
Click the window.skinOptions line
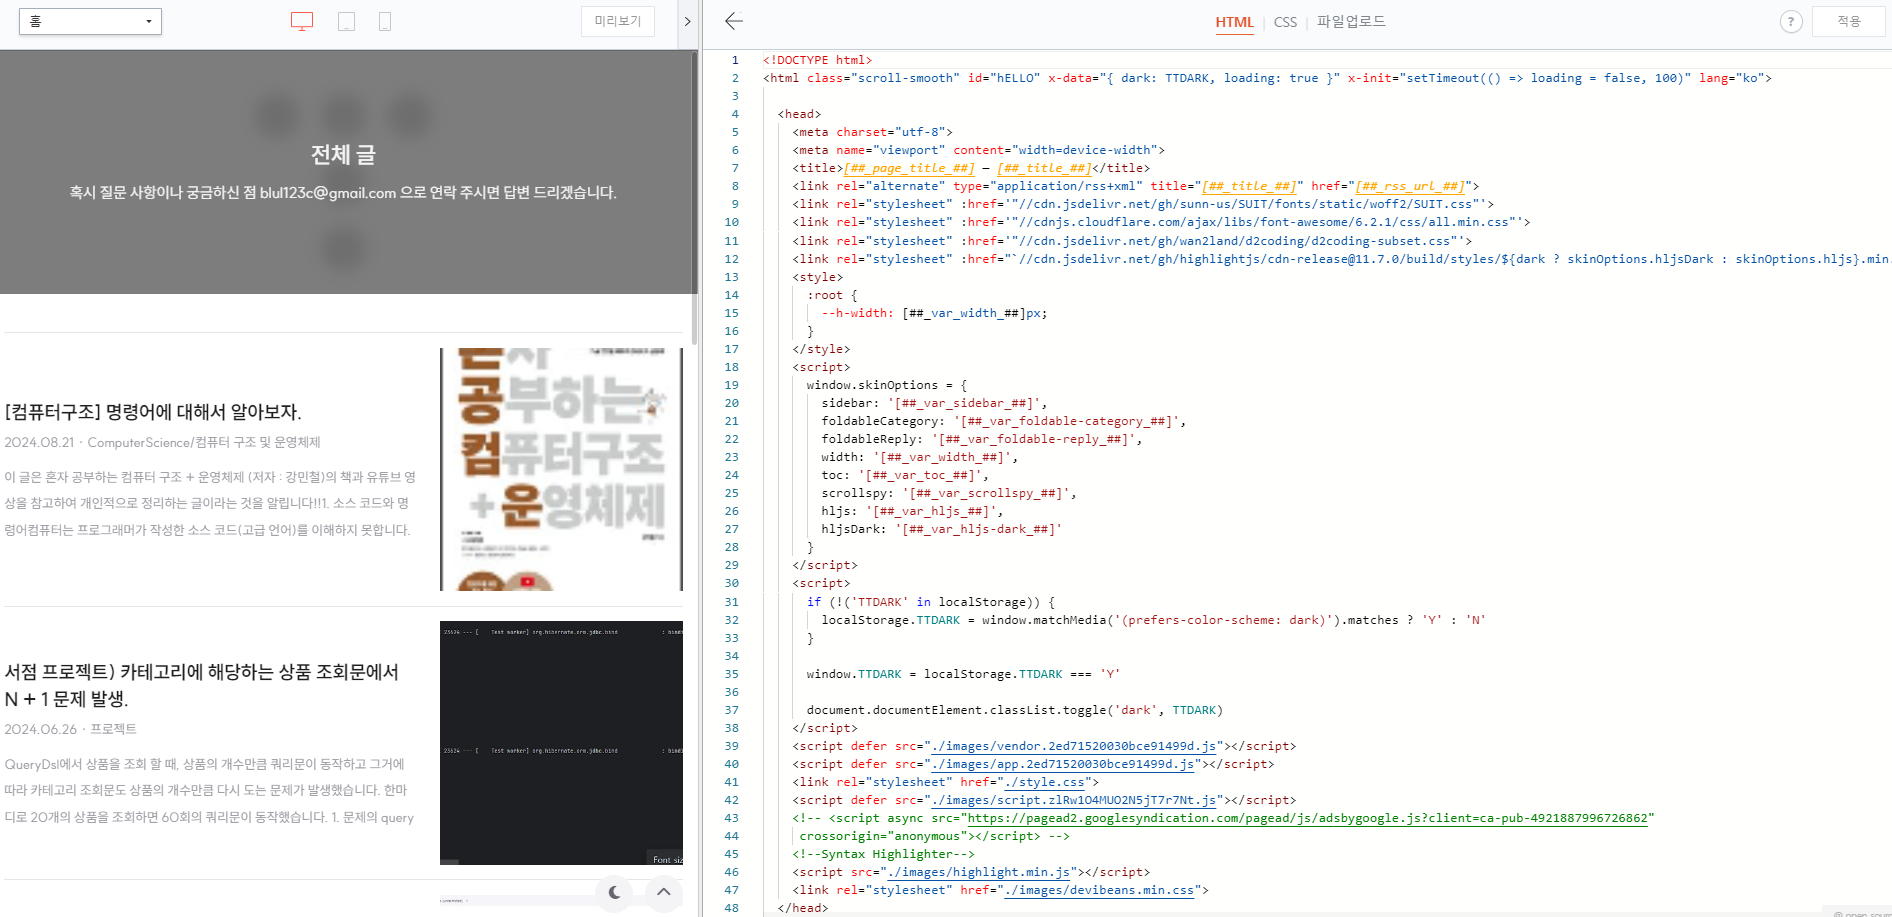pos(887,385)
